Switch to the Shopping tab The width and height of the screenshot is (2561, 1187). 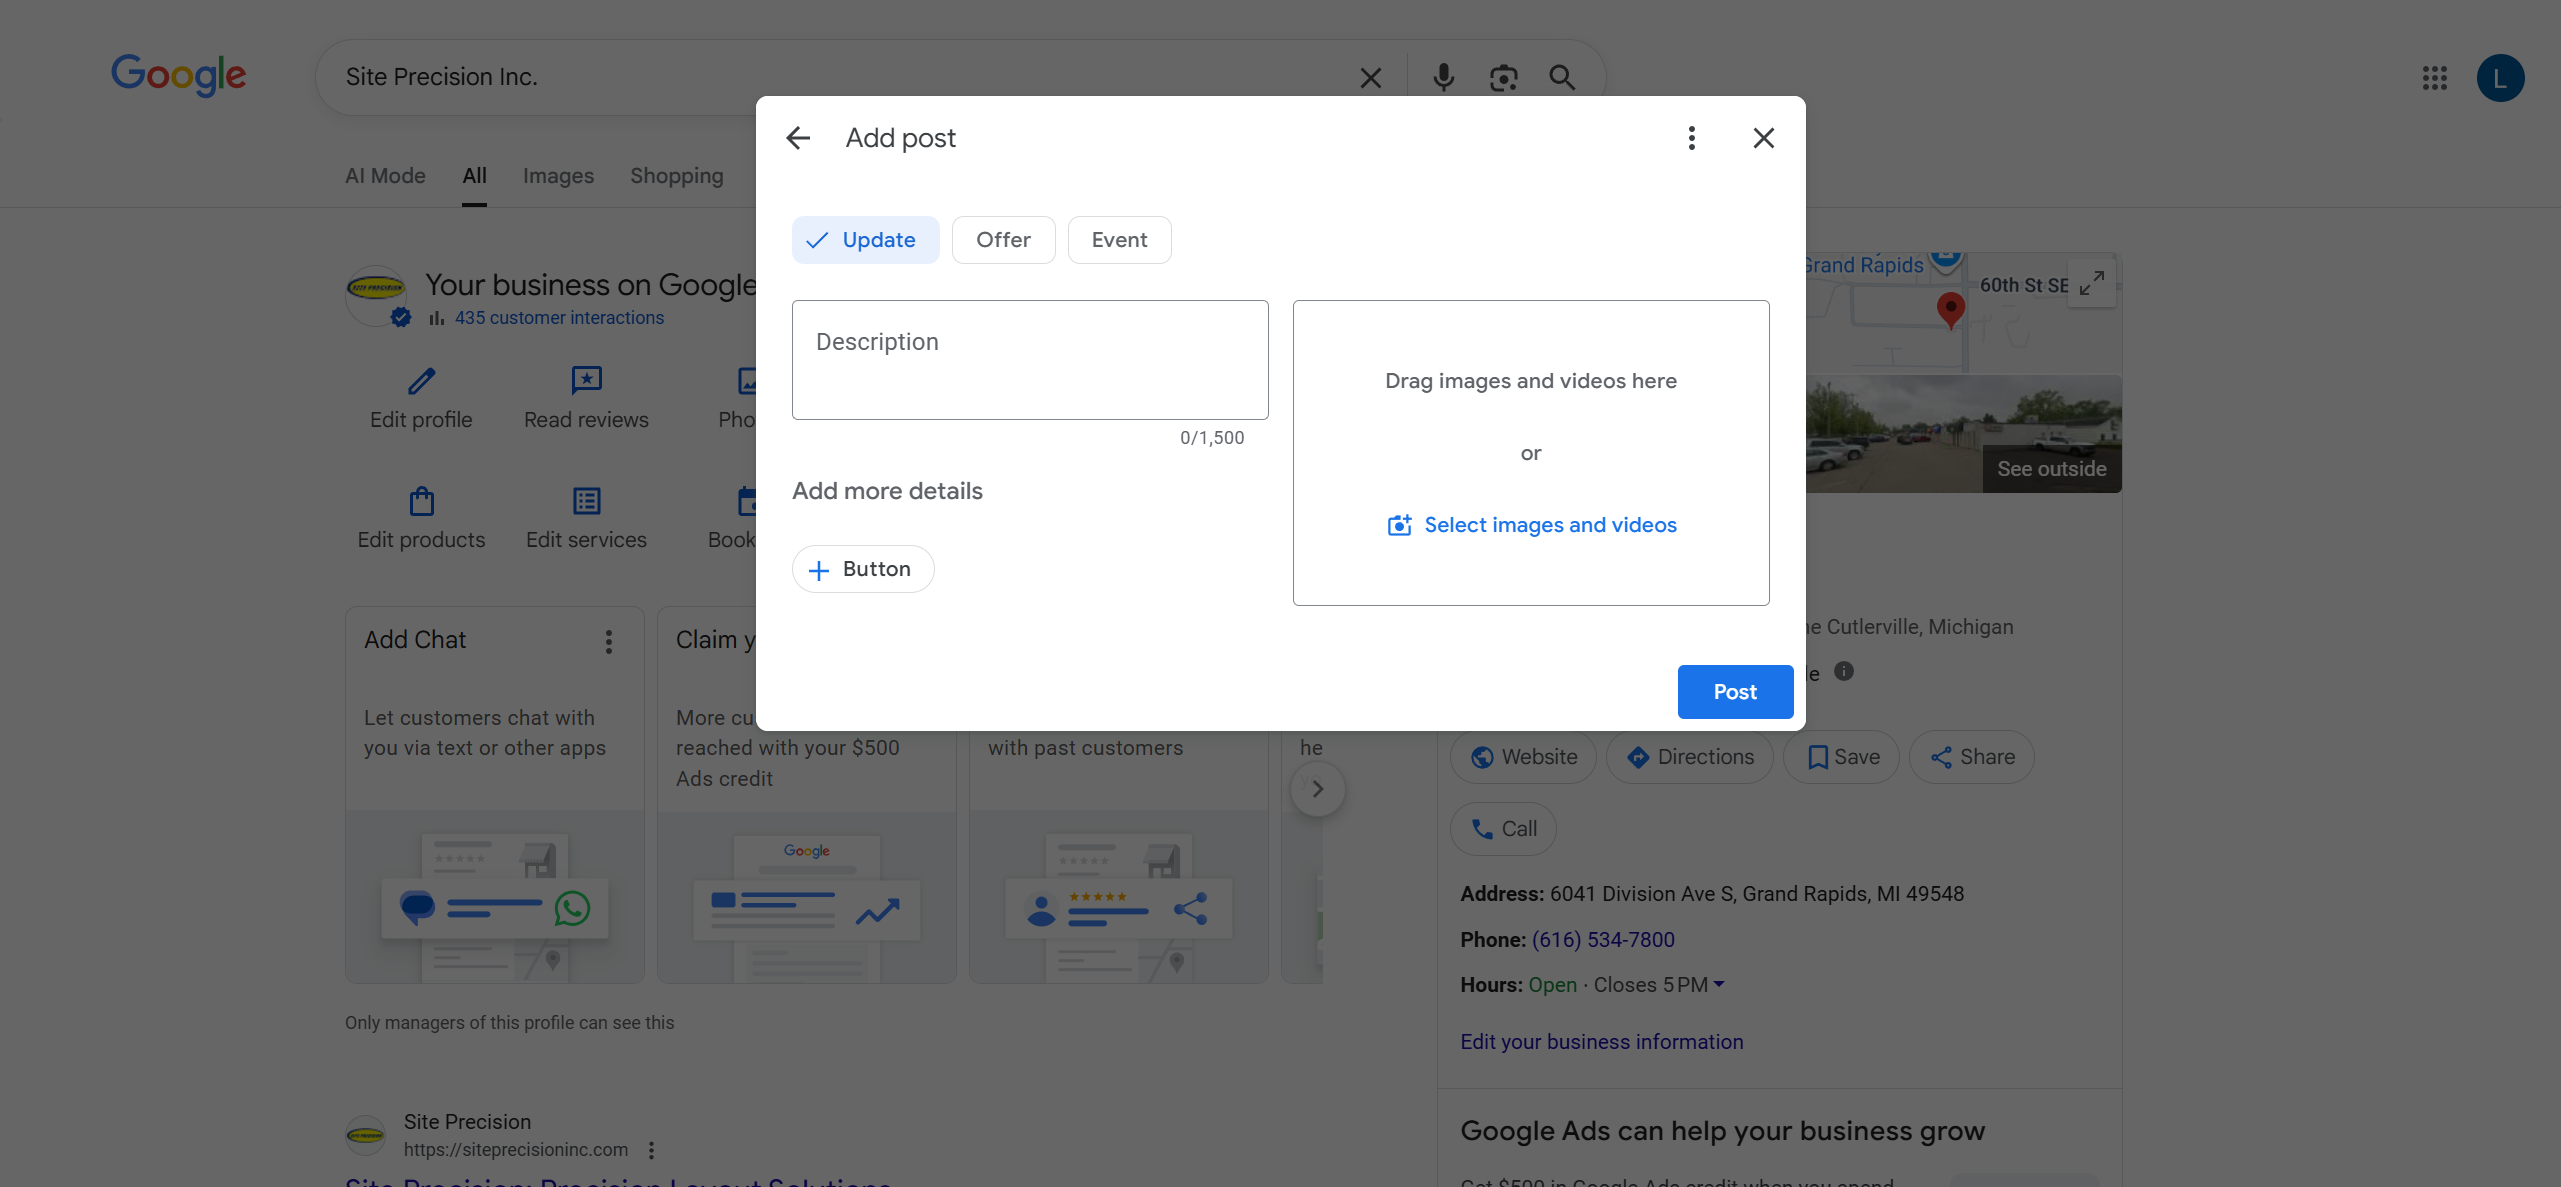click(676, 176)
